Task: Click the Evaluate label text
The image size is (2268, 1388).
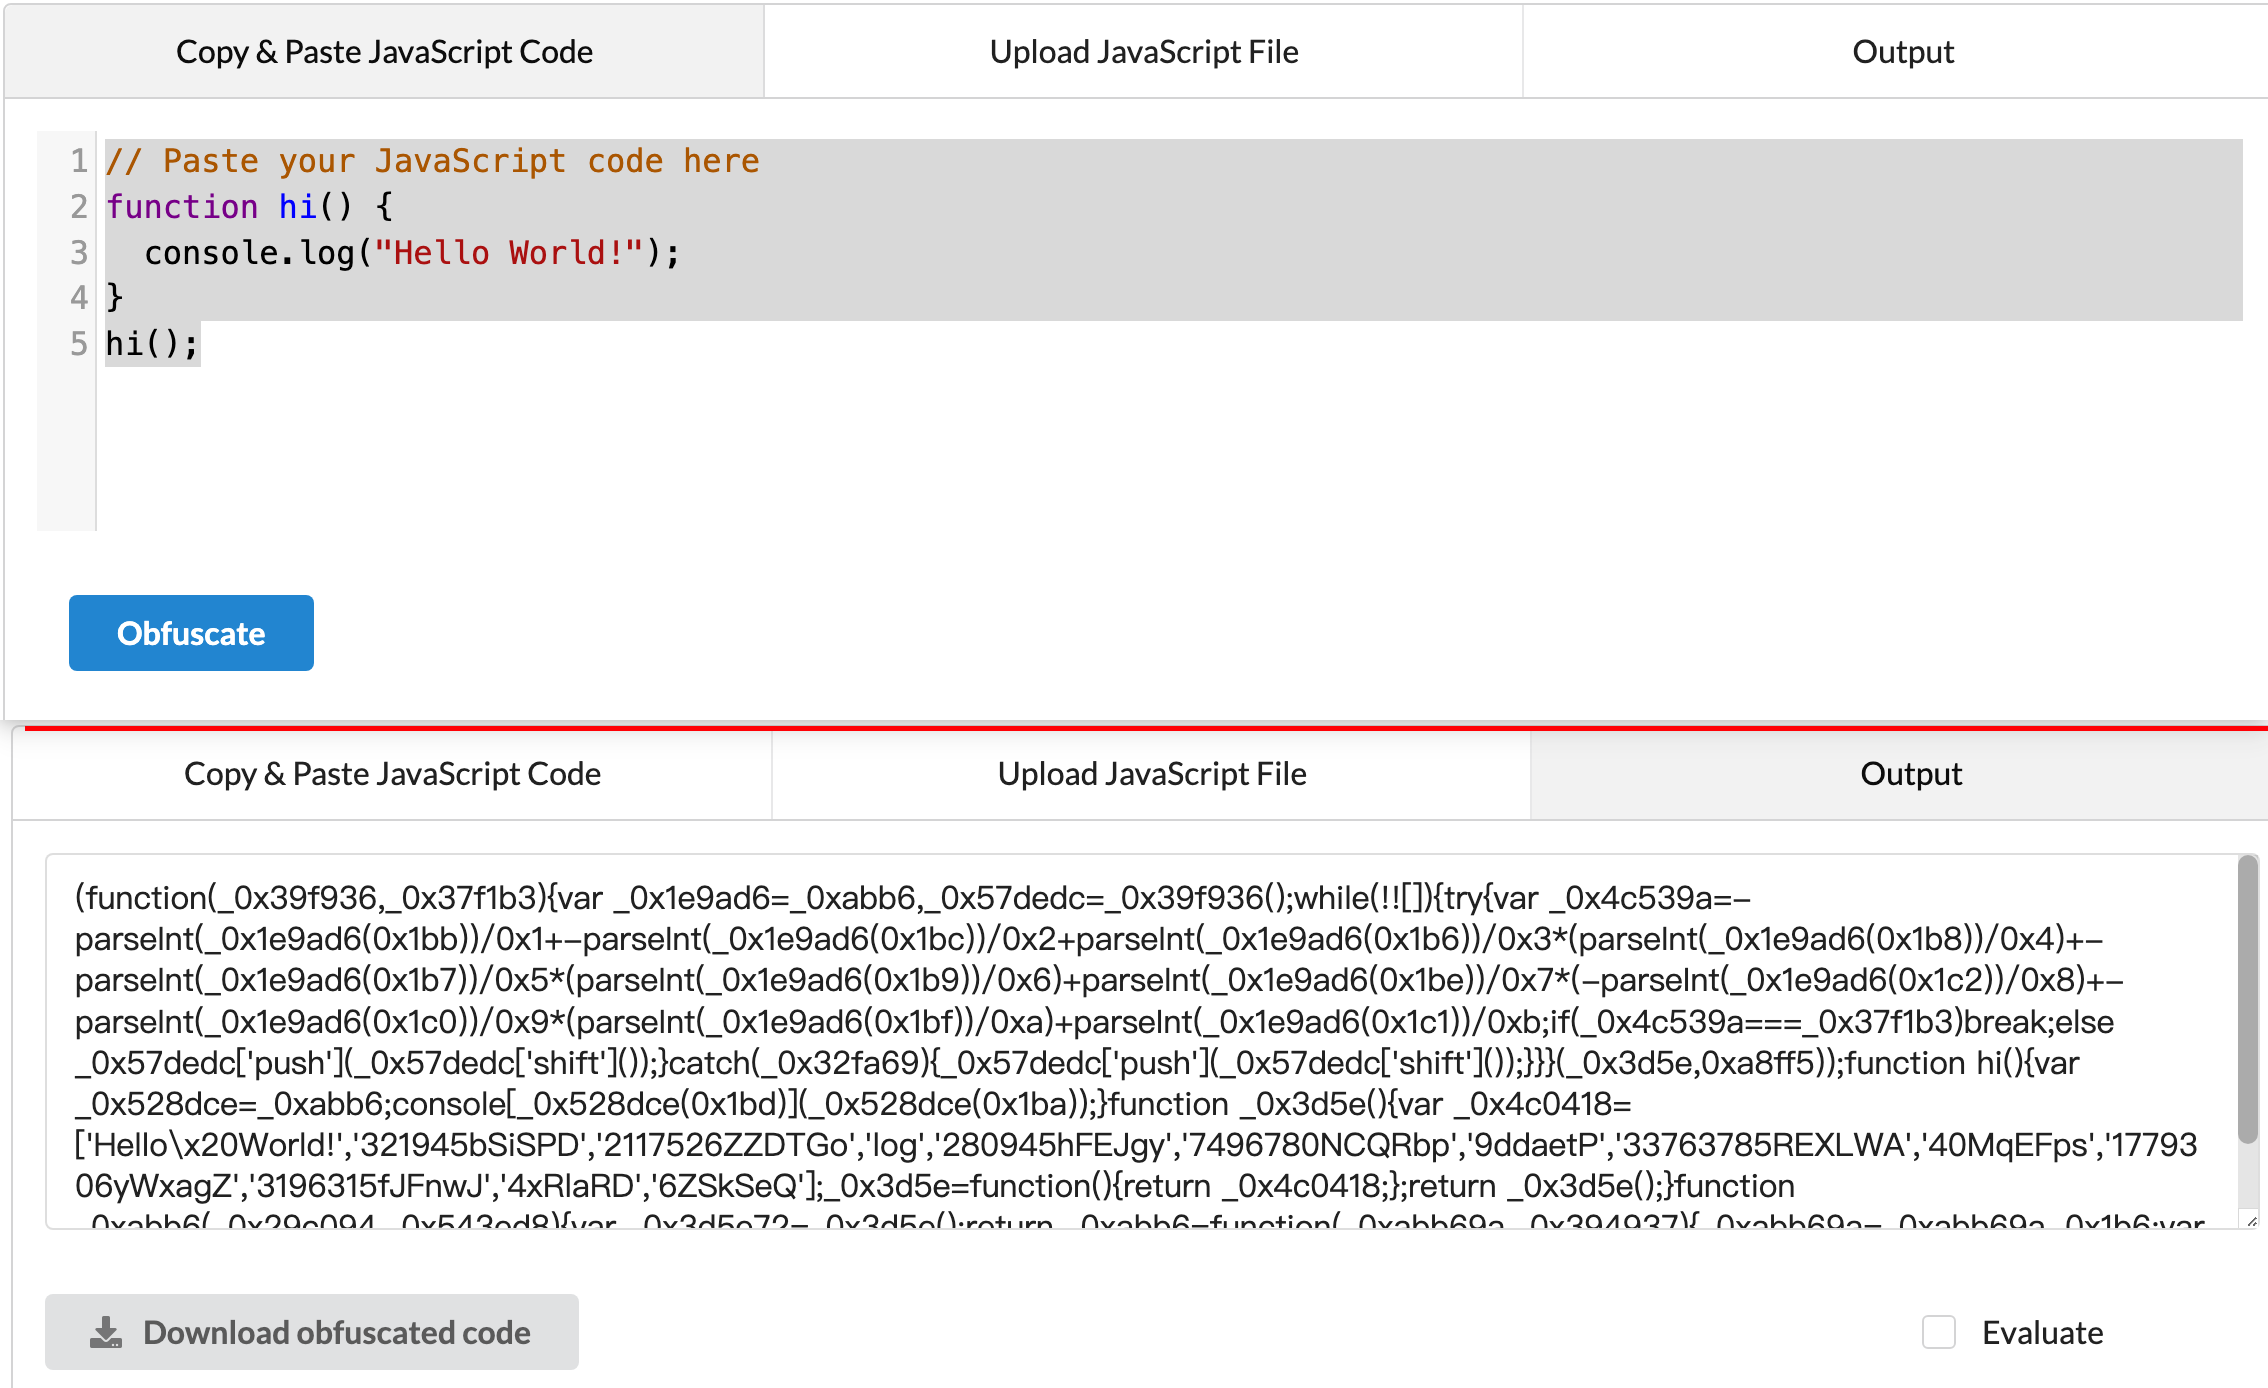Action: point(2042,1332)
